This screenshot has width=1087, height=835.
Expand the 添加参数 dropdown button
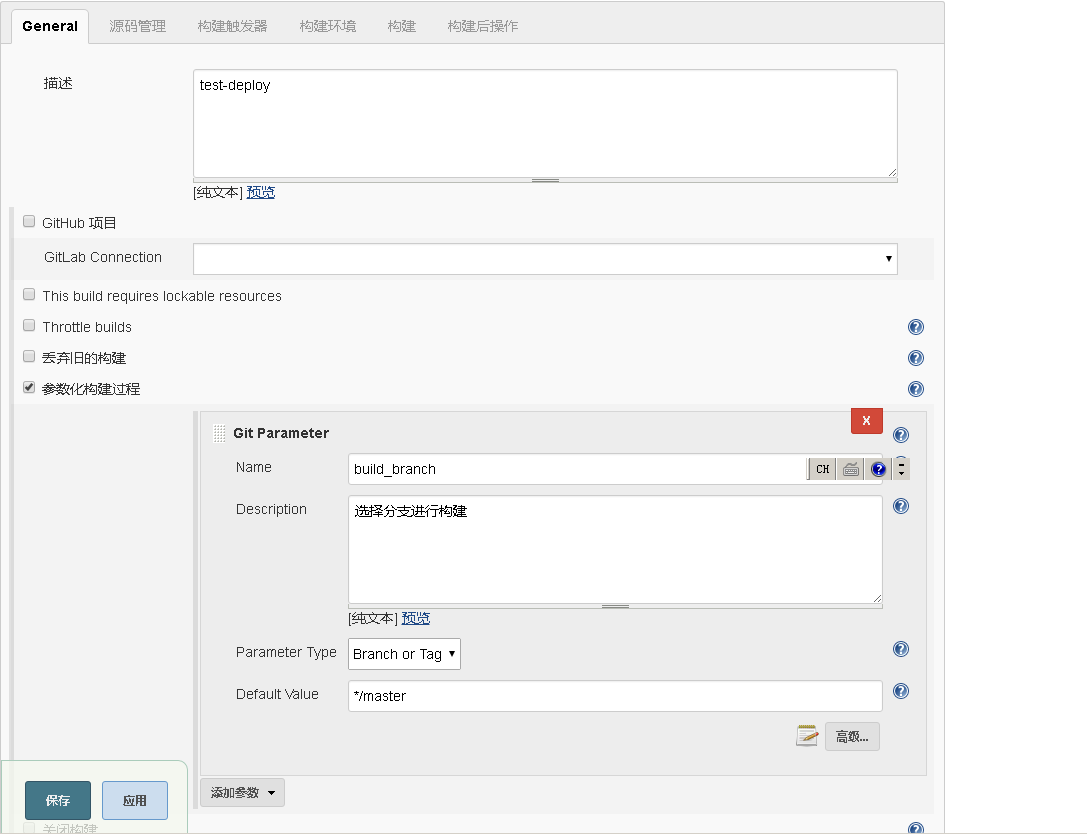point(242,793)
